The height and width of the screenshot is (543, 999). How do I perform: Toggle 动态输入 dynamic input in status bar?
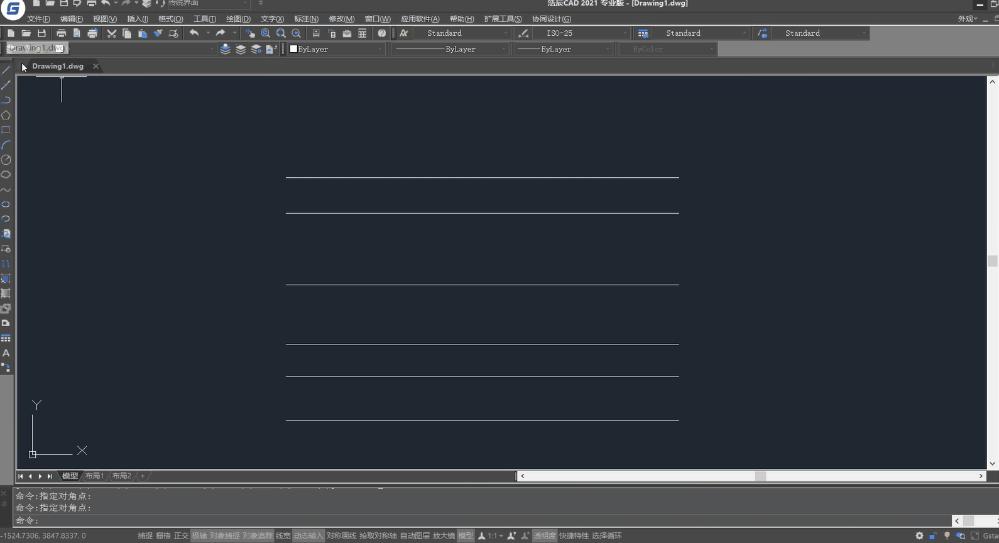[308, 536]
